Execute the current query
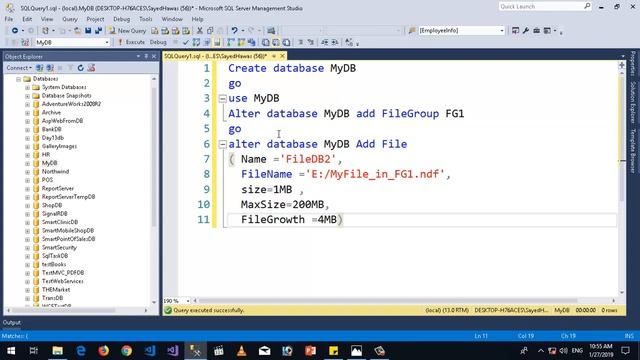Screen dimensions: 640x360 (131, 42)
